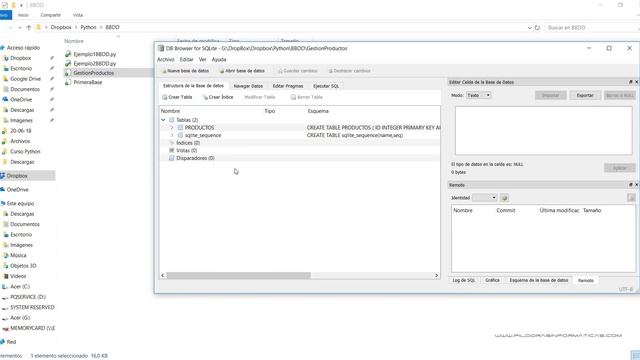Screen dimensions: 640x360
Task: Open Google Drive in Explorer sidebar
Action: click(25, 79)
